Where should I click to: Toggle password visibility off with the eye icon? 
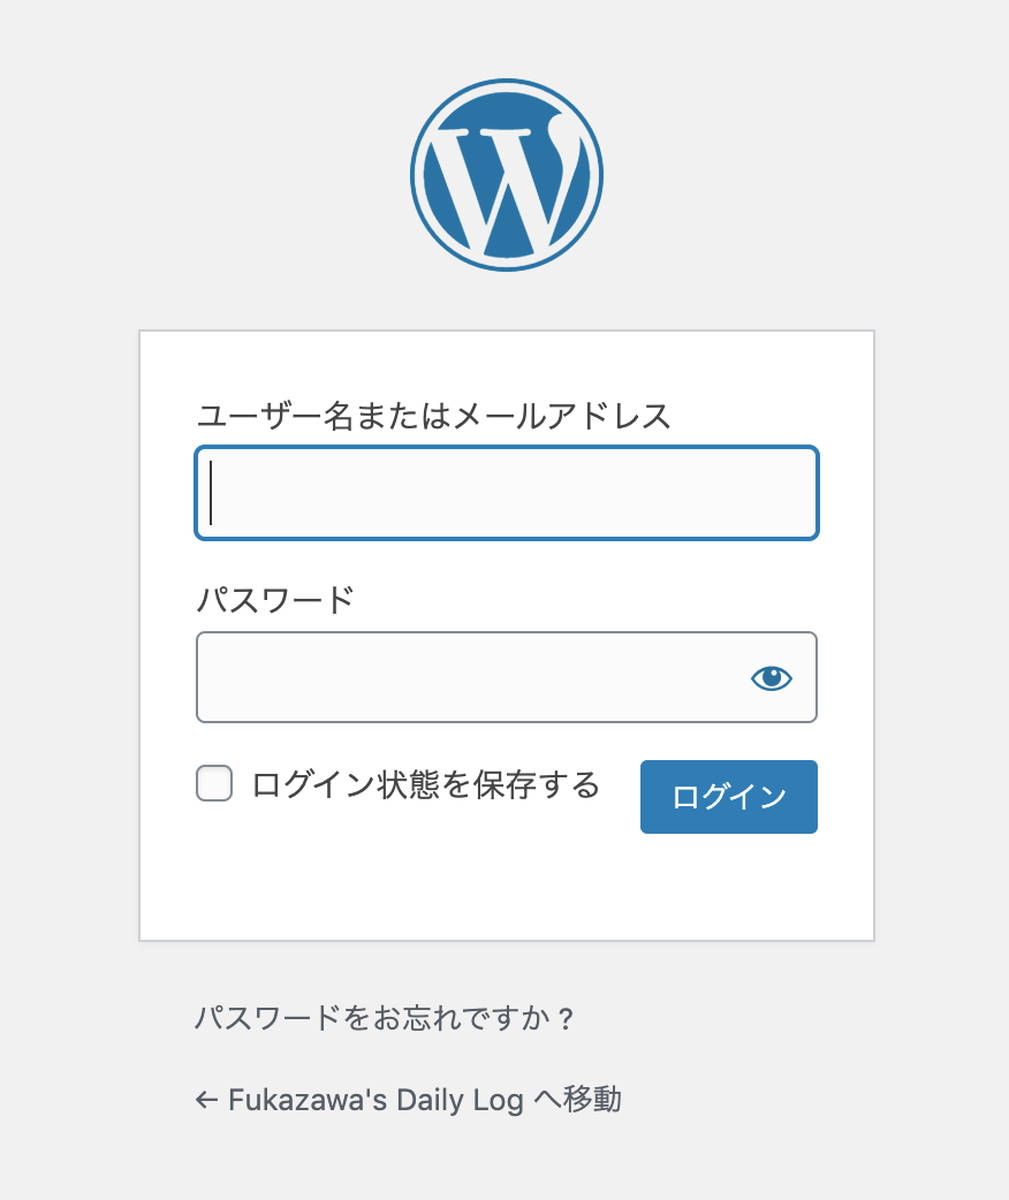coord(771,678)
